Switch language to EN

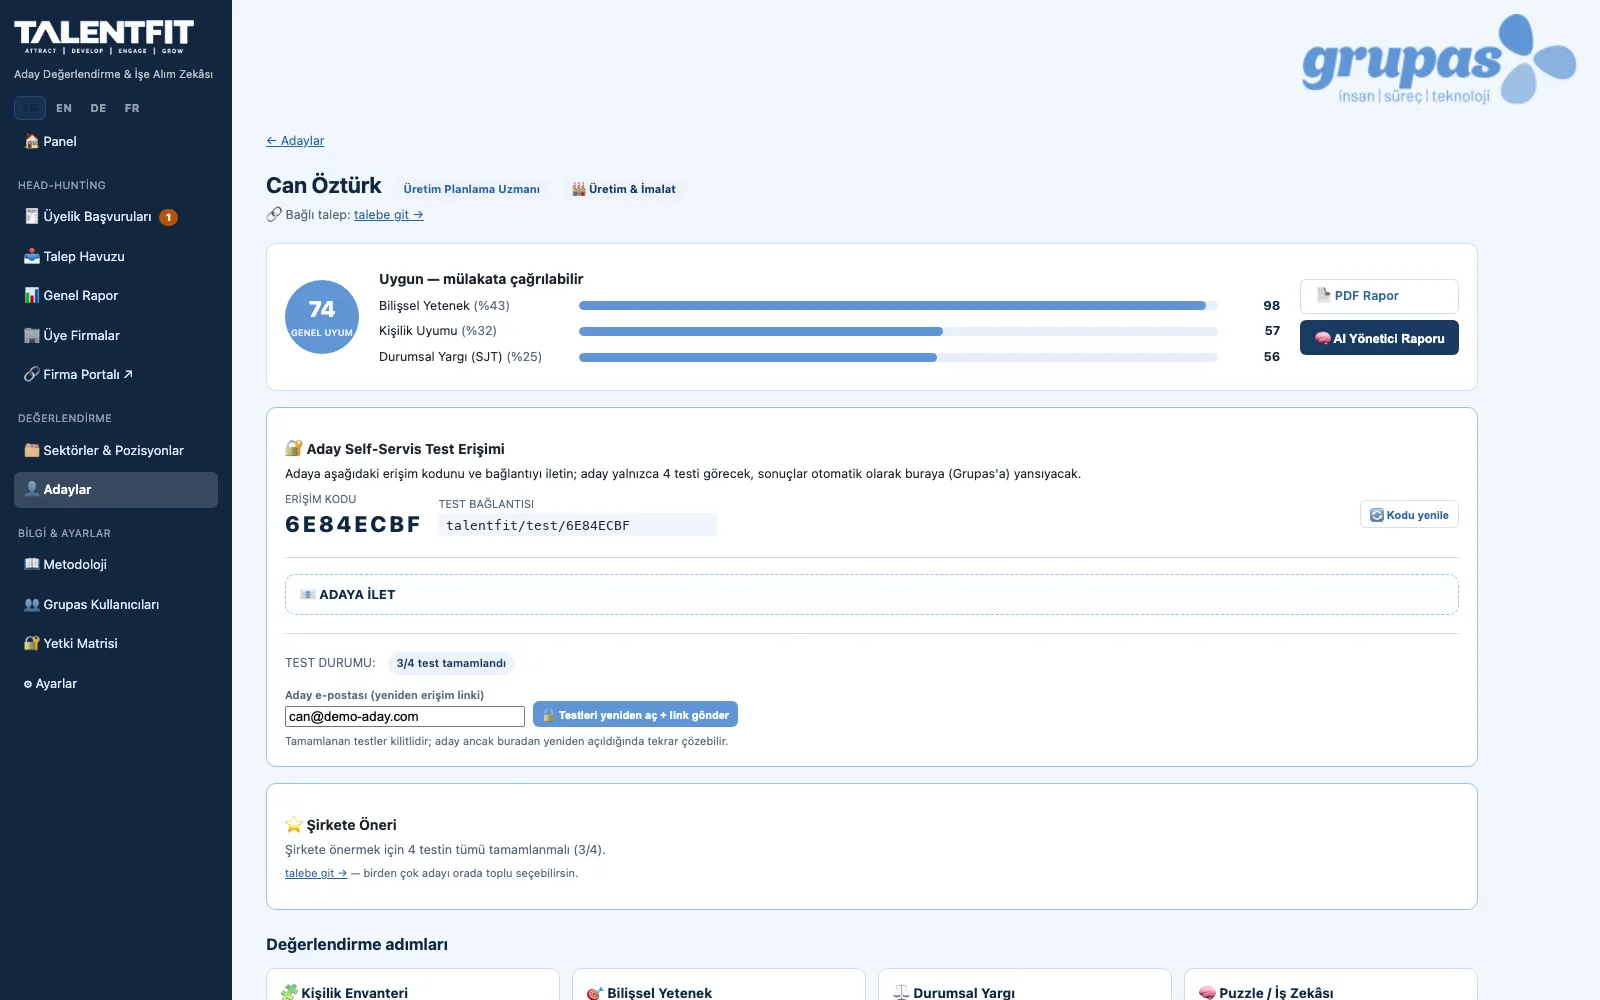[64, 108]
